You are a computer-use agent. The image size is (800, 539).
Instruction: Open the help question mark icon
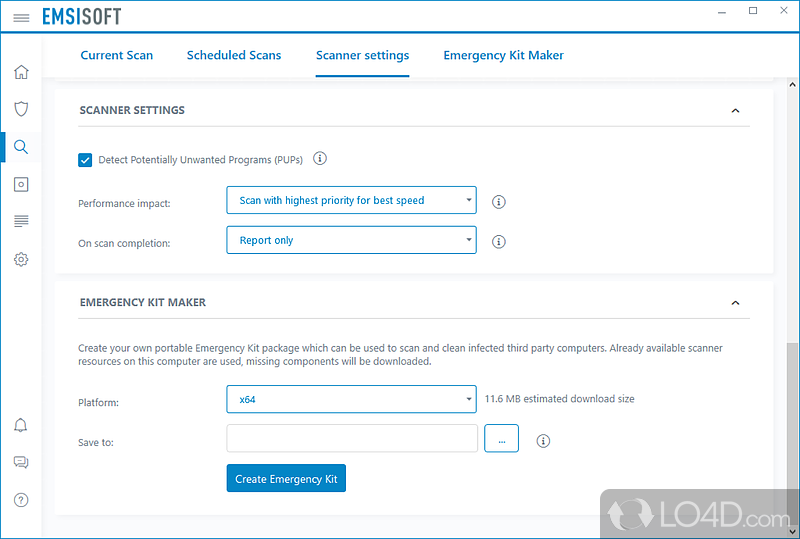(21, 500)
